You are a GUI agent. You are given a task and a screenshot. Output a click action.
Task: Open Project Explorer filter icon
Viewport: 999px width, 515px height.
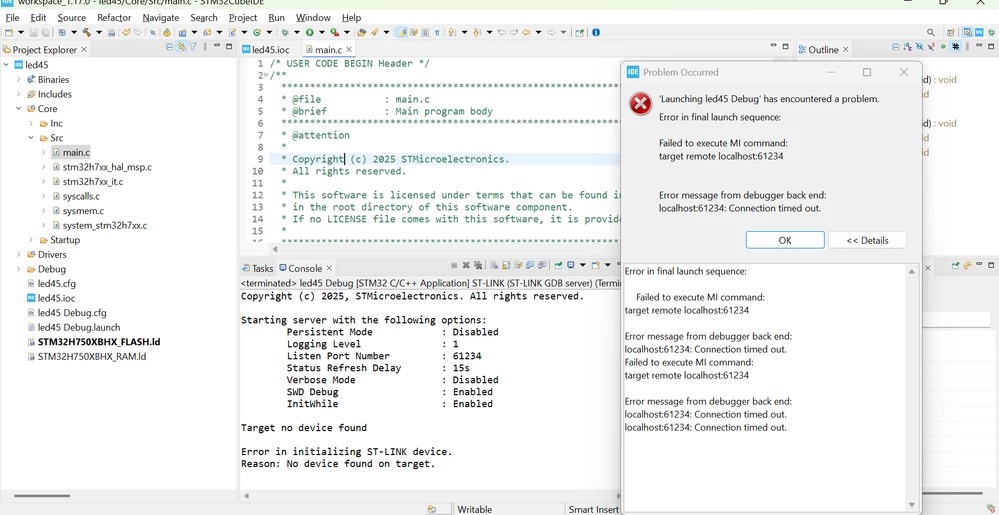192,47
